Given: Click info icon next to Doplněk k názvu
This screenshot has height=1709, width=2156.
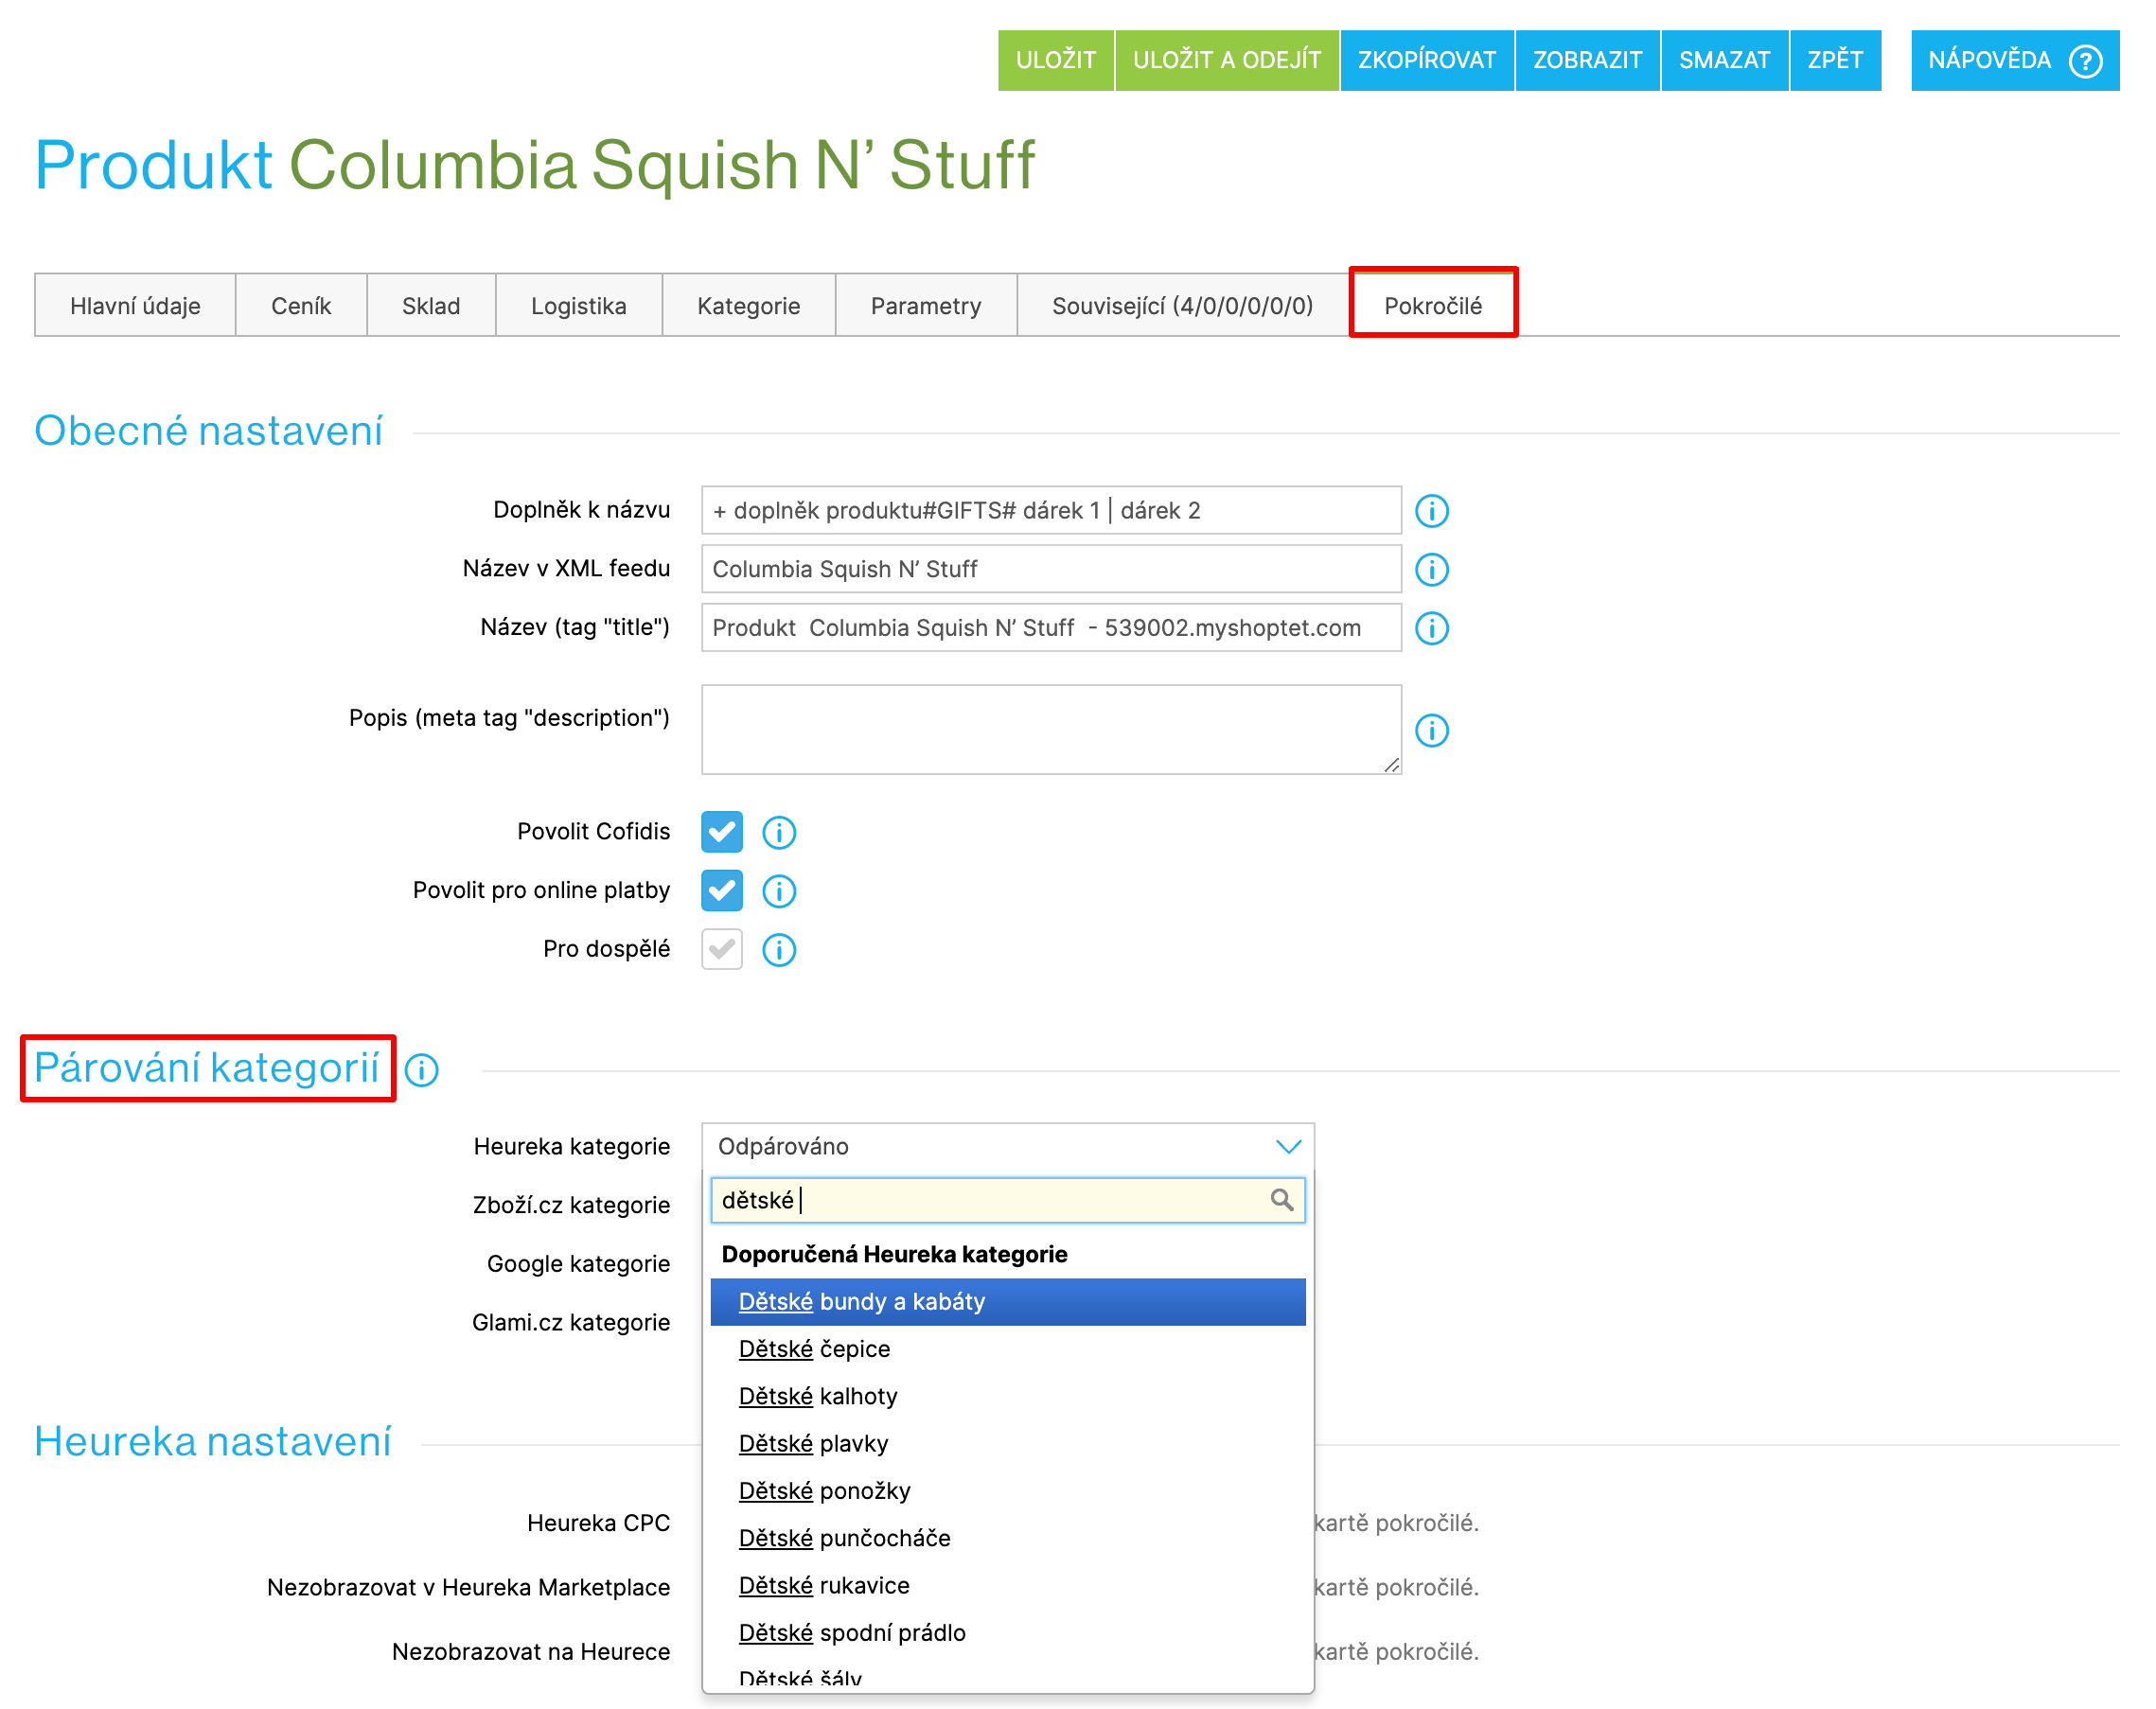Looking at the screenshot, I should click(1431, 511).
